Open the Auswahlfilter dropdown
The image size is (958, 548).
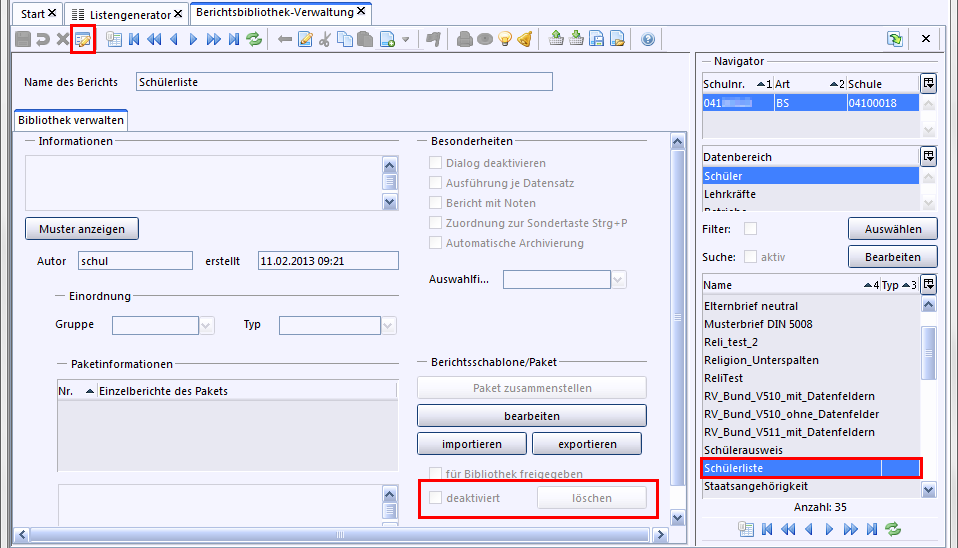click(618, 279)
